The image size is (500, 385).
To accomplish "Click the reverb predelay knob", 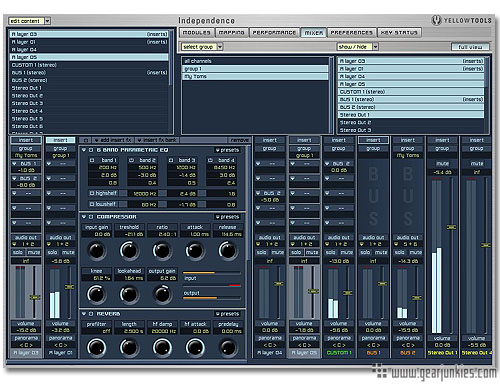I will point(228,347).
